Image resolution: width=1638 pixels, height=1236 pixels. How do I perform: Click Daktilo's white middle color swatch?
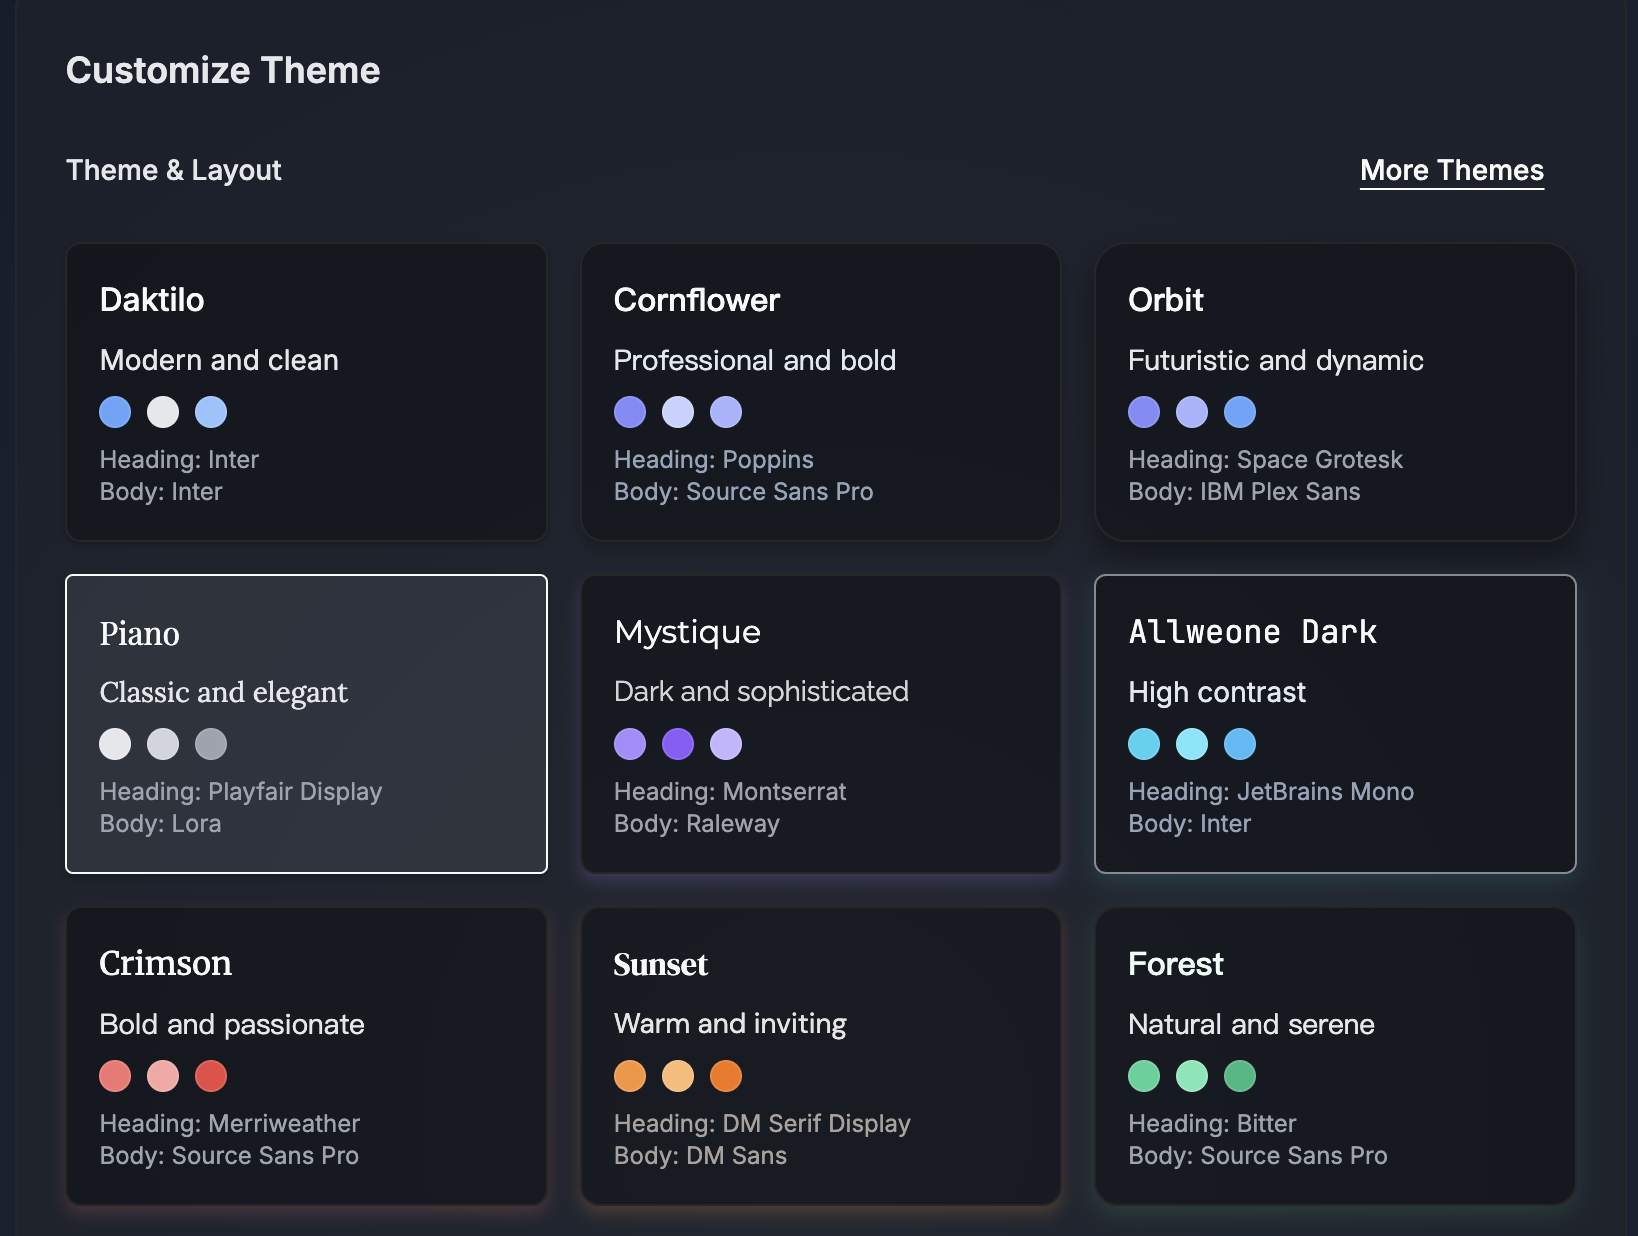163,412
